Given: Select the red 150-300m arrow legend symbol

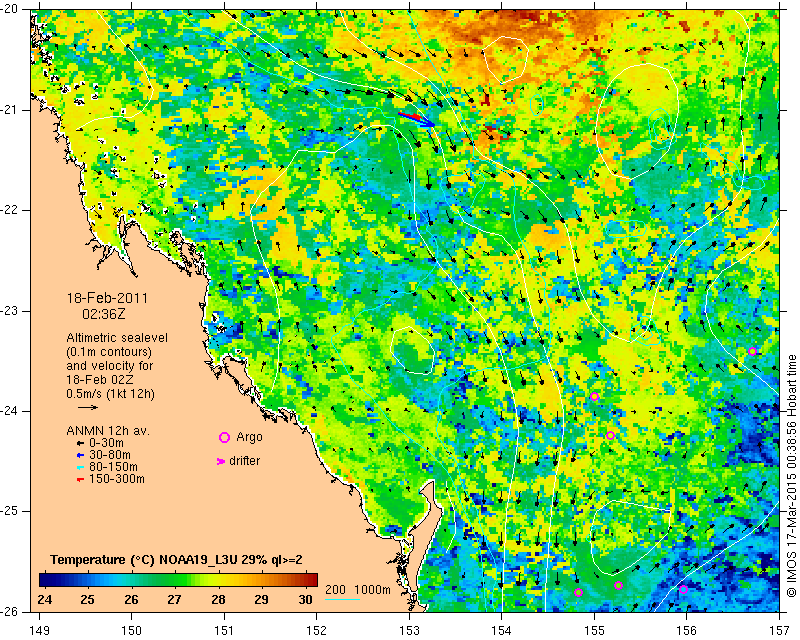Looking at the screenshot, I should pyautogui.click(x=80, y=480).
